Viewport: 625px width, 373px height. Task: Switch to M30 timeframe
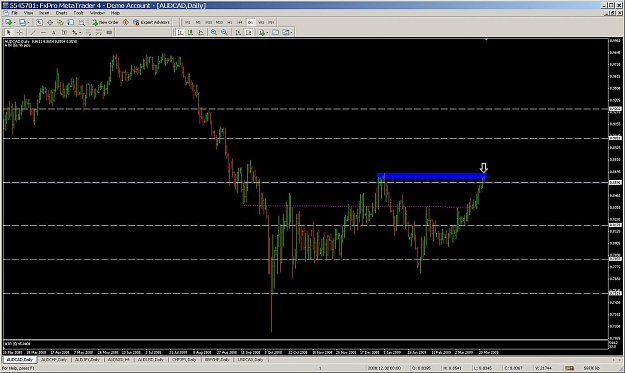219,23
